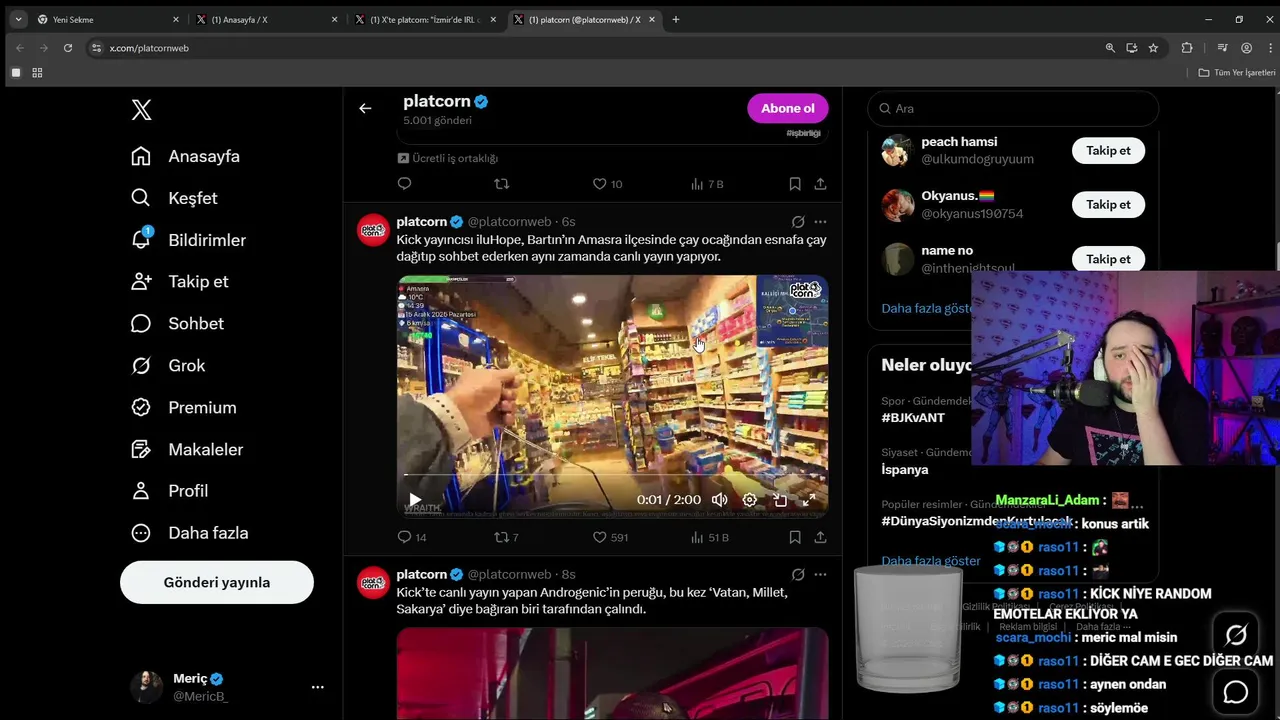
Task: Reply to the Ücretli iş ortaklığı post
Action: coord(404,184)
